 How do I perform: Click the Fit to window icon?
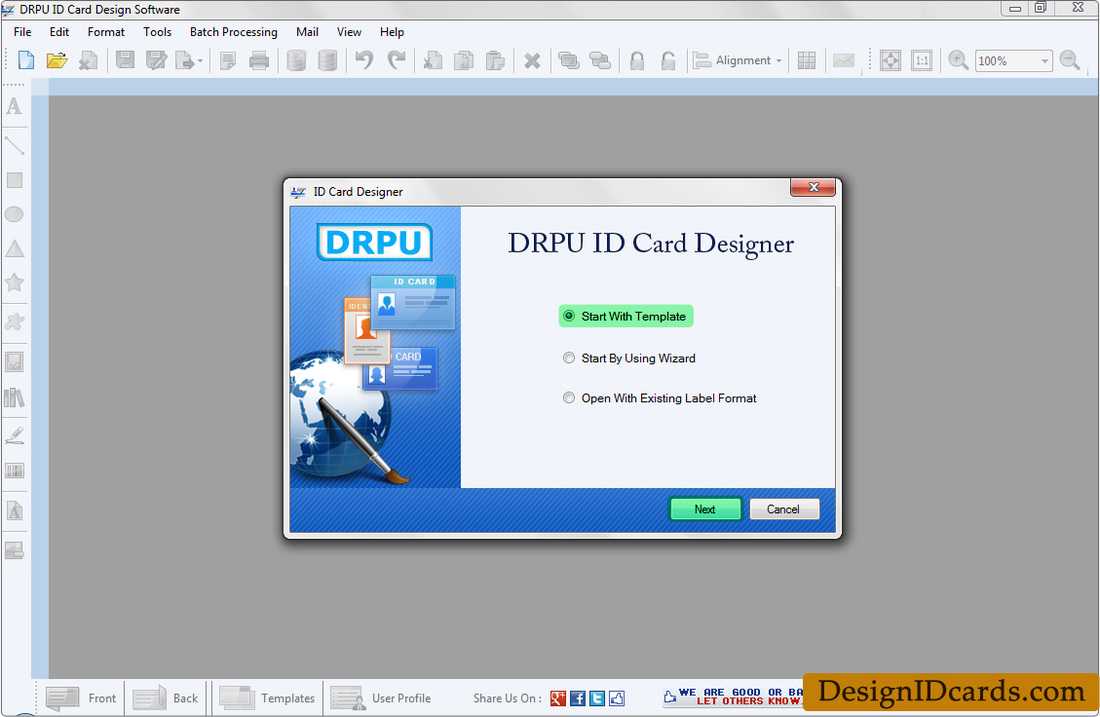pyautogui.click(x=890, y=61)
